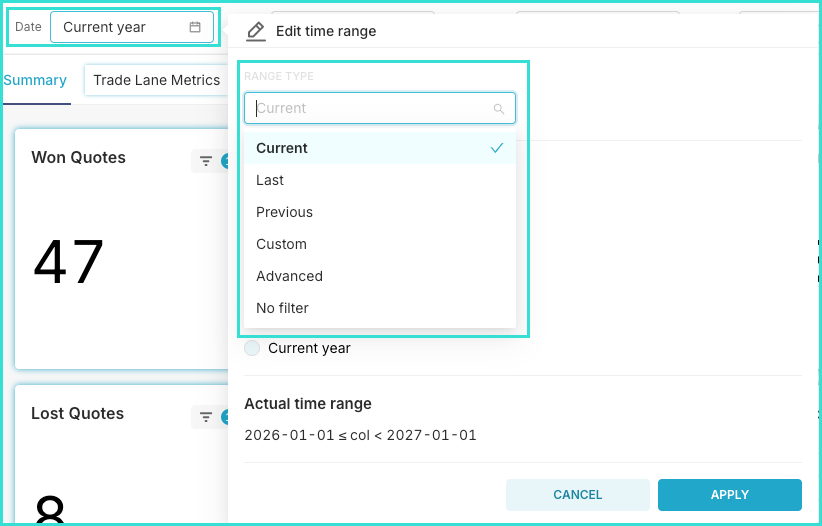The image size is (822, 526).
Task: Choose Last from the range type list
Action: click(270, 180)
